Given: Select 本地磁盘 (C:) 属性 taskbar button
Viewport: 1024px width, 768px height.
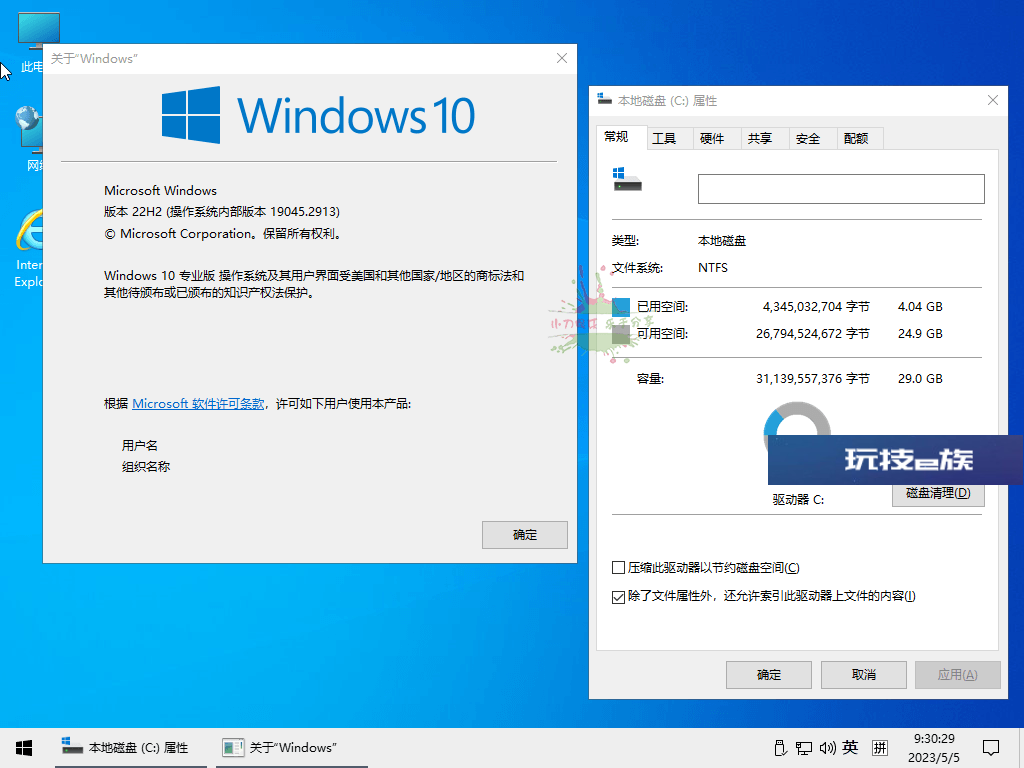Looking at the screenshot, I should pos(131,748).
